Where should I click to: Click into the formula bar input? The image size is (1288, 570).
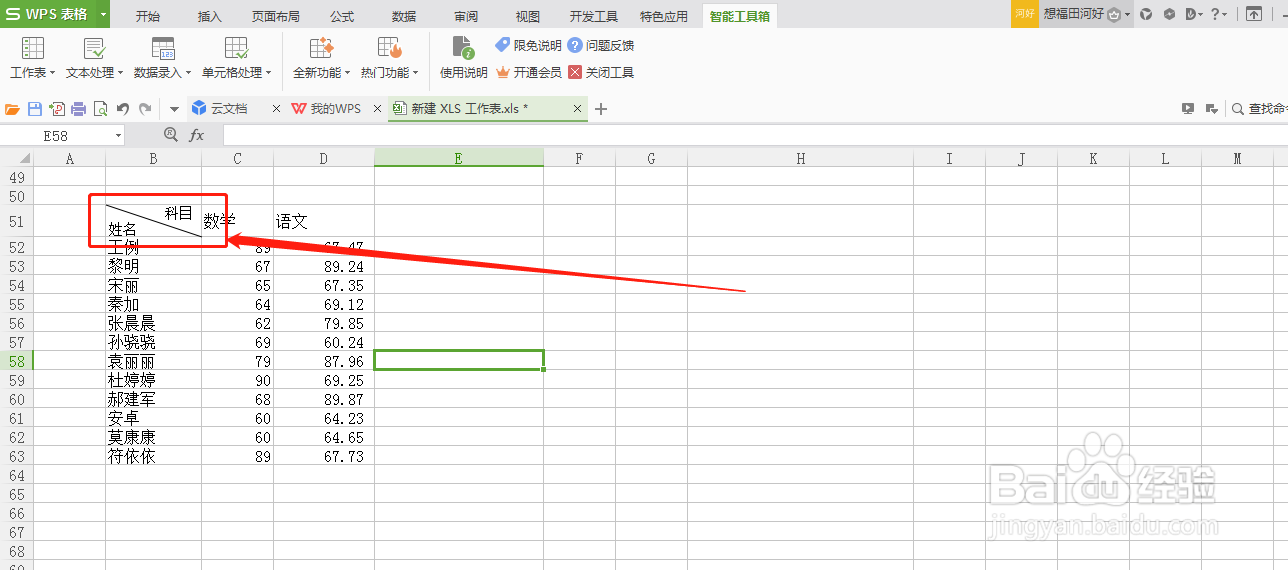(x=755, y=135)
